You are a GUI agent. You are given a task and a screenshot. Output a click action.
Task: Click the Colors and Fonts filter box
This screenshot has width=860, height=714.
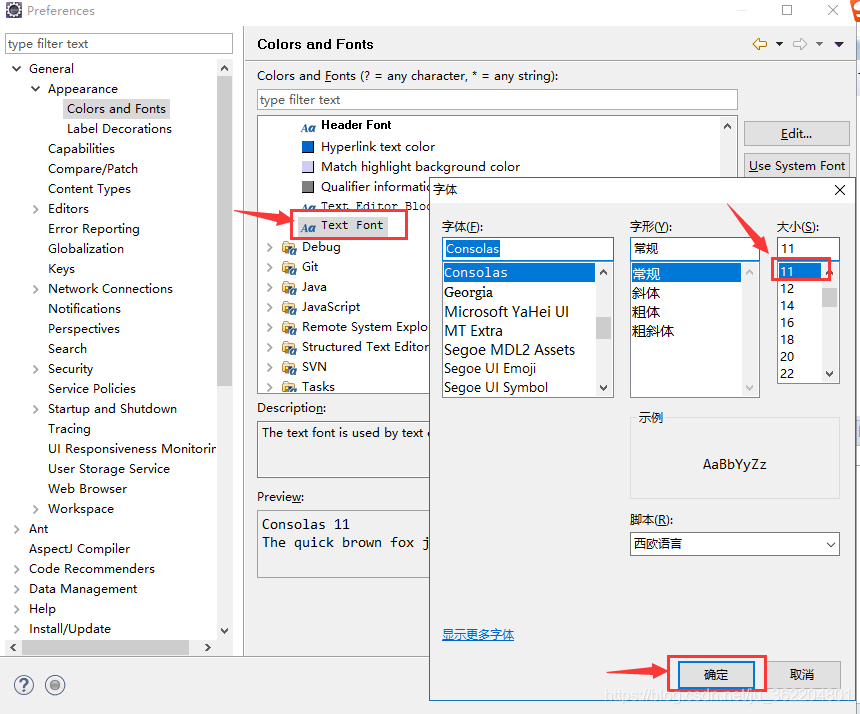pos(497,100)
